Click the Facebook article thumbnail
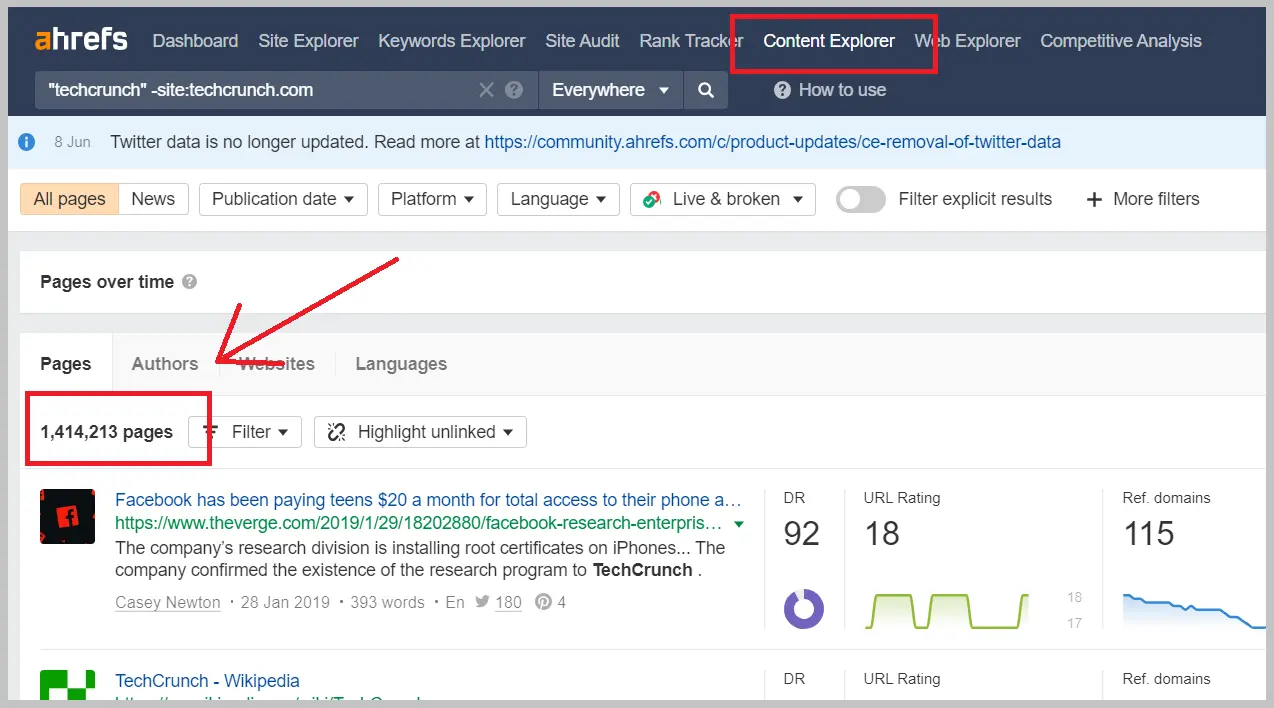Image resolution: width=1274 pixels, height=708 pixels. pos(67,516)
